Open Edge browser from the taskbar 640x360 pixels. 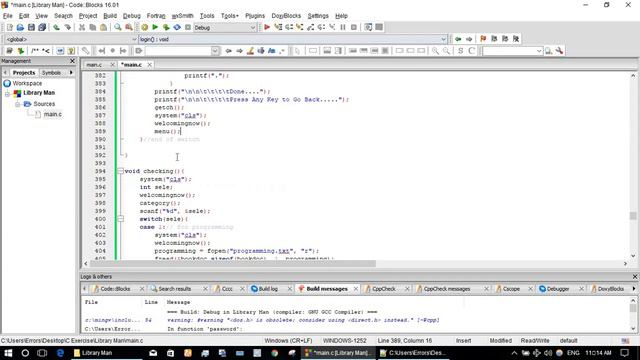60,353
